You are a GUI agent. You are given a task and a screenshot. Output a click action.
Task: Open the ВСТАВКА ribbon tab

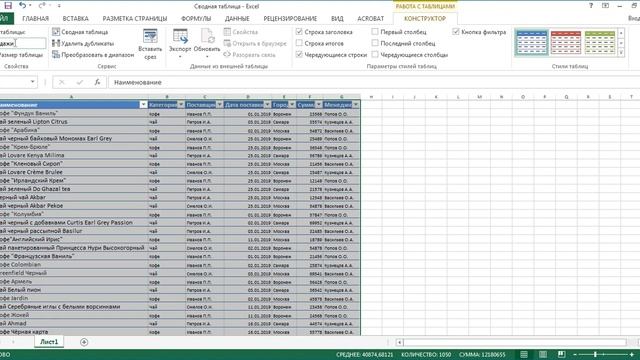click(x=76, y=18)
